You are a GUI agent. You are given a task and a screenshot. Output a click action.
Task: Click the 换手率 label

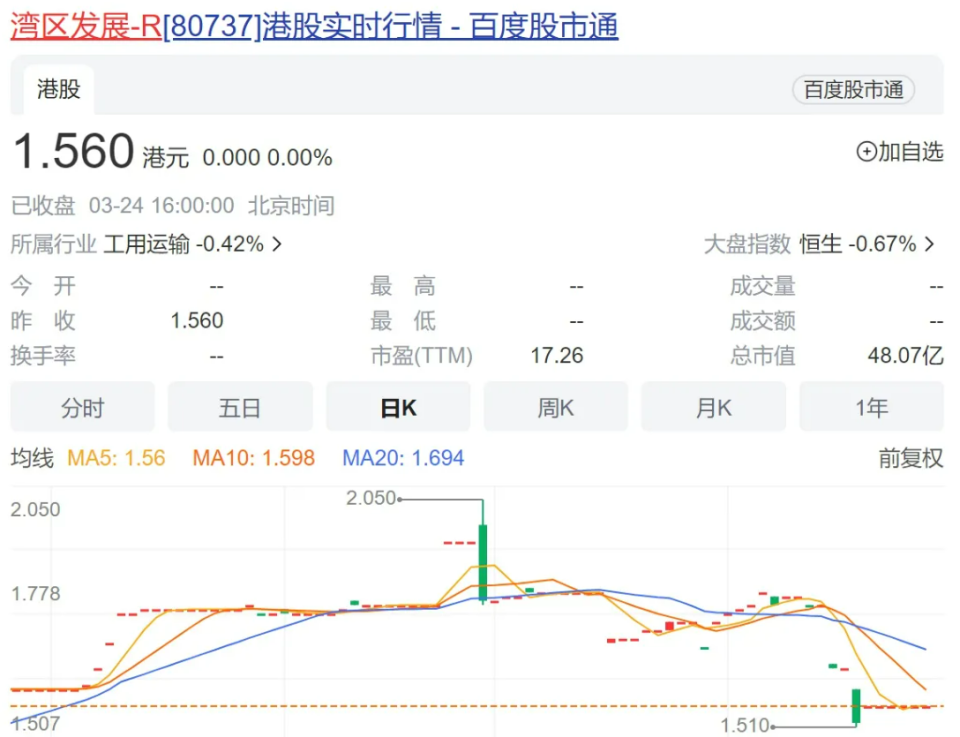click(x=43, y=356)
